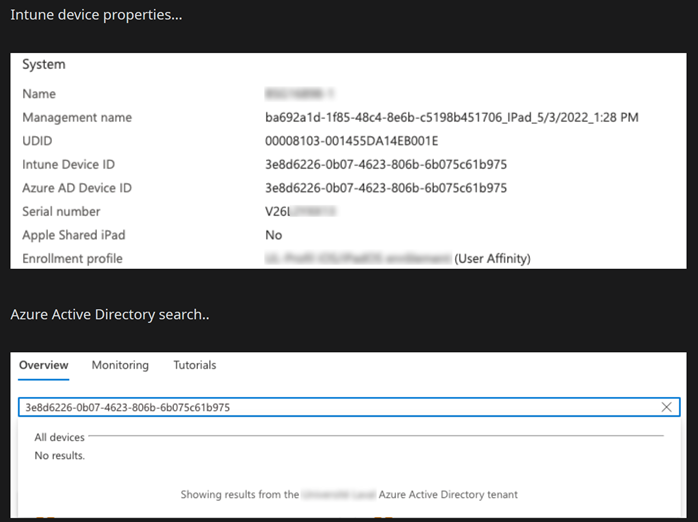The height and width of the screenshot is (522, 698).
Task: Click the Enrollment profile label
Action: pyautogui.click(x=73, y=259)
